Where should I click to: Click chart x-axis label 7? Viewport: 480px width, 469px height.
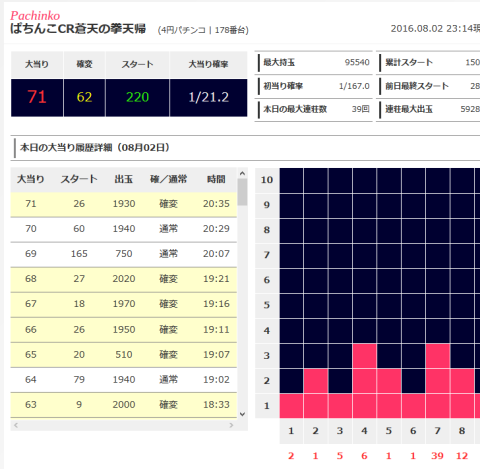click(437, 431)
